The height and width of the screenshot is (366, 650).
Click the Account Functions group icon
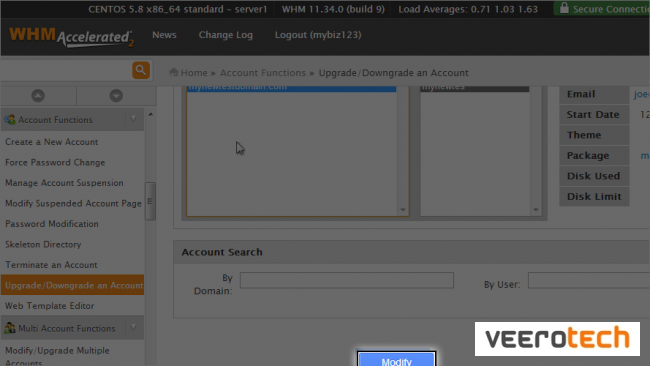tap(10, 120)
